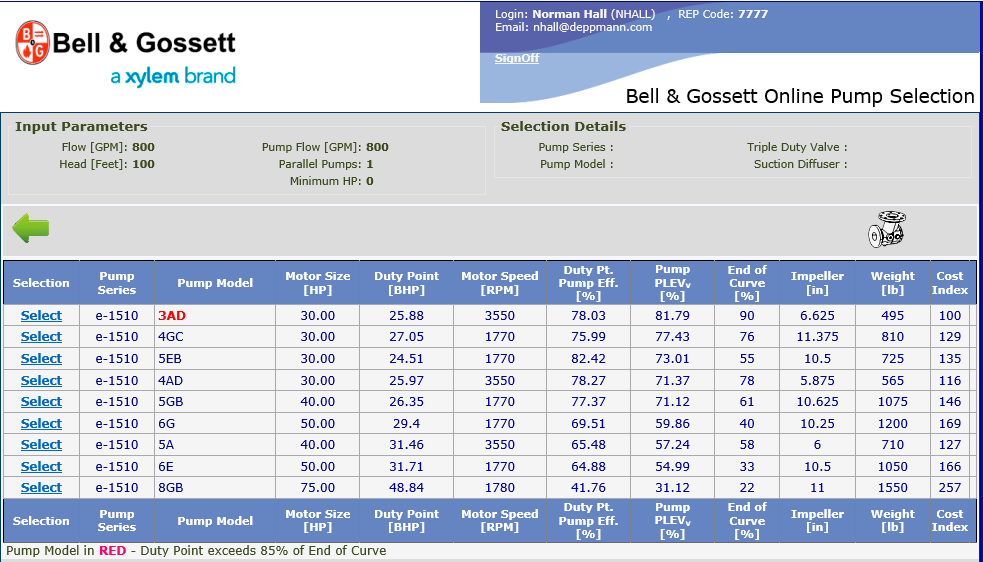The image size is (983, 562).
Task: Click the 4GC pump model cell
Action: coord(214,337)
